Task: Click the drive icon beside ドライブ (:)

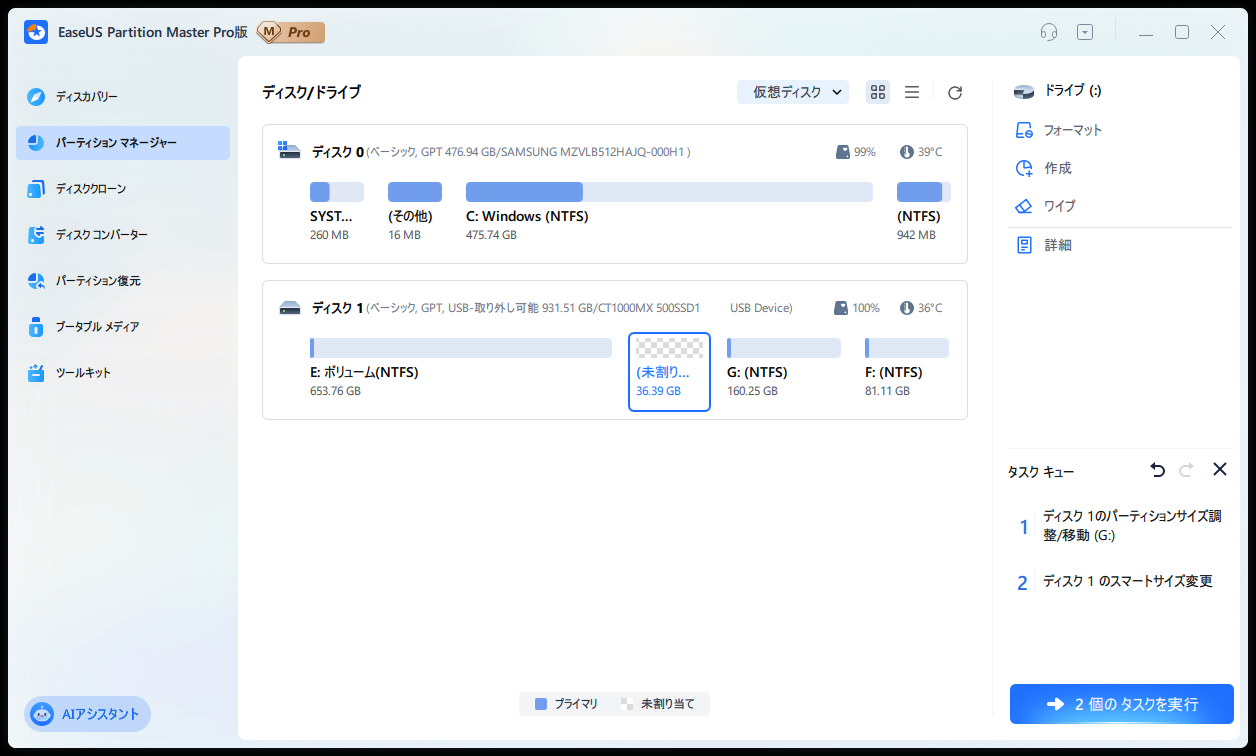Action: 1023,92
